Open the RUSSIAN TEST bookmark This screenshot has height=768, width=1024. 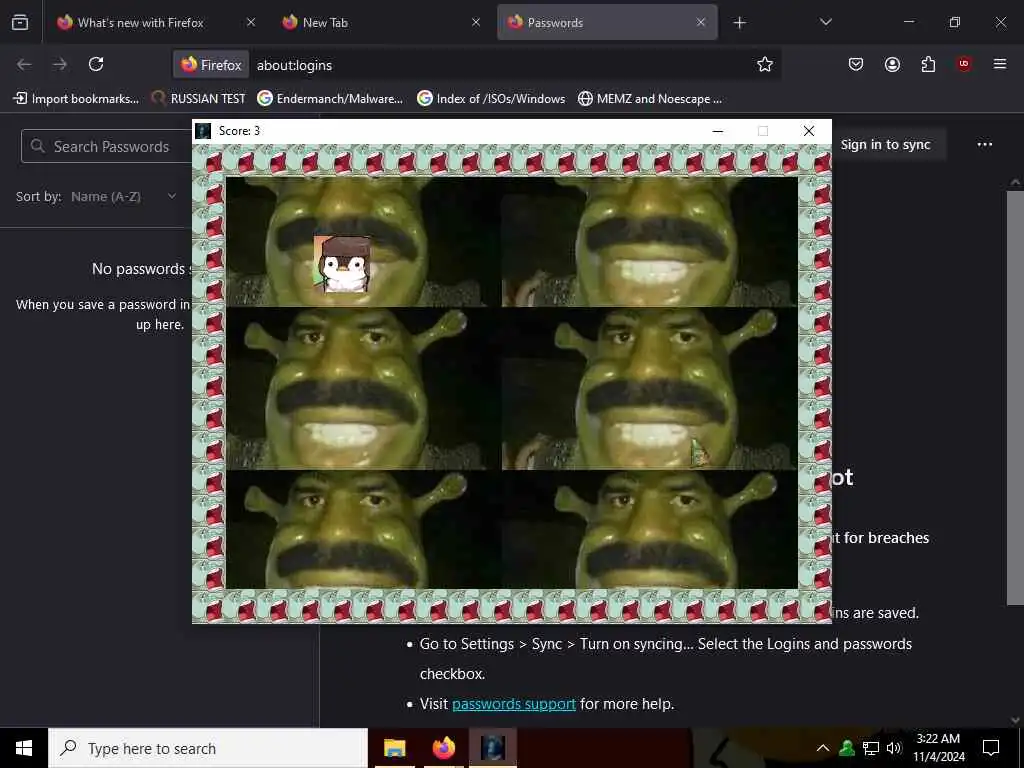[198, 99]
